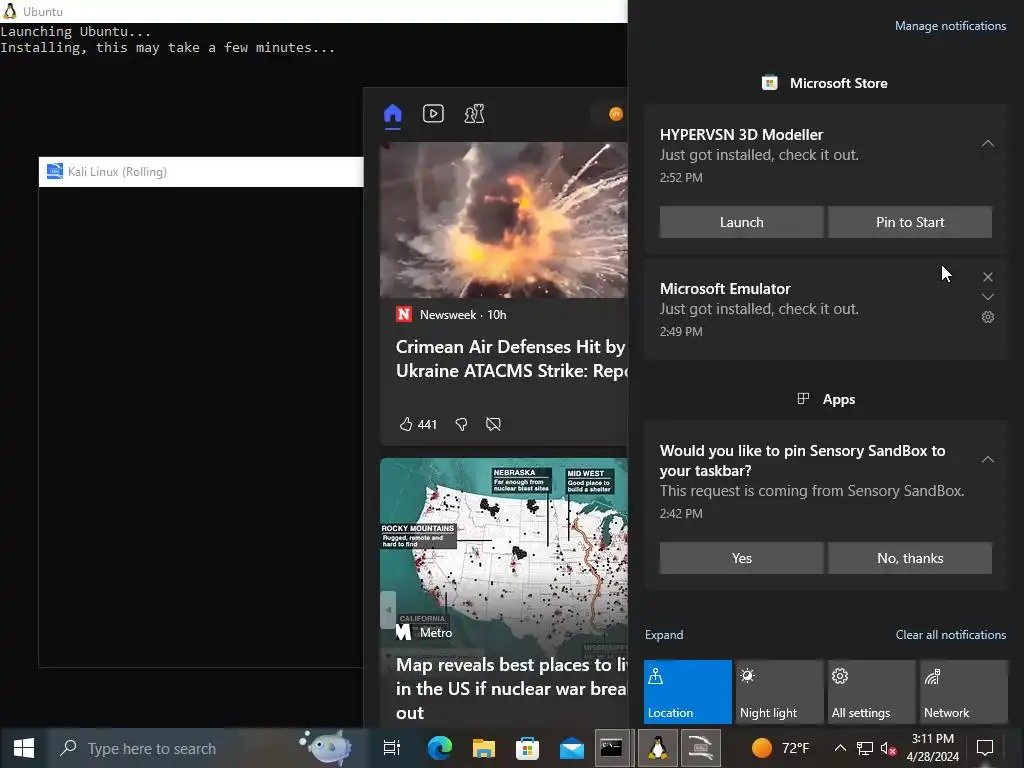1024x768 pixels.
Task: Open the Mail app on the taskbar
Action: pos(571,748)
